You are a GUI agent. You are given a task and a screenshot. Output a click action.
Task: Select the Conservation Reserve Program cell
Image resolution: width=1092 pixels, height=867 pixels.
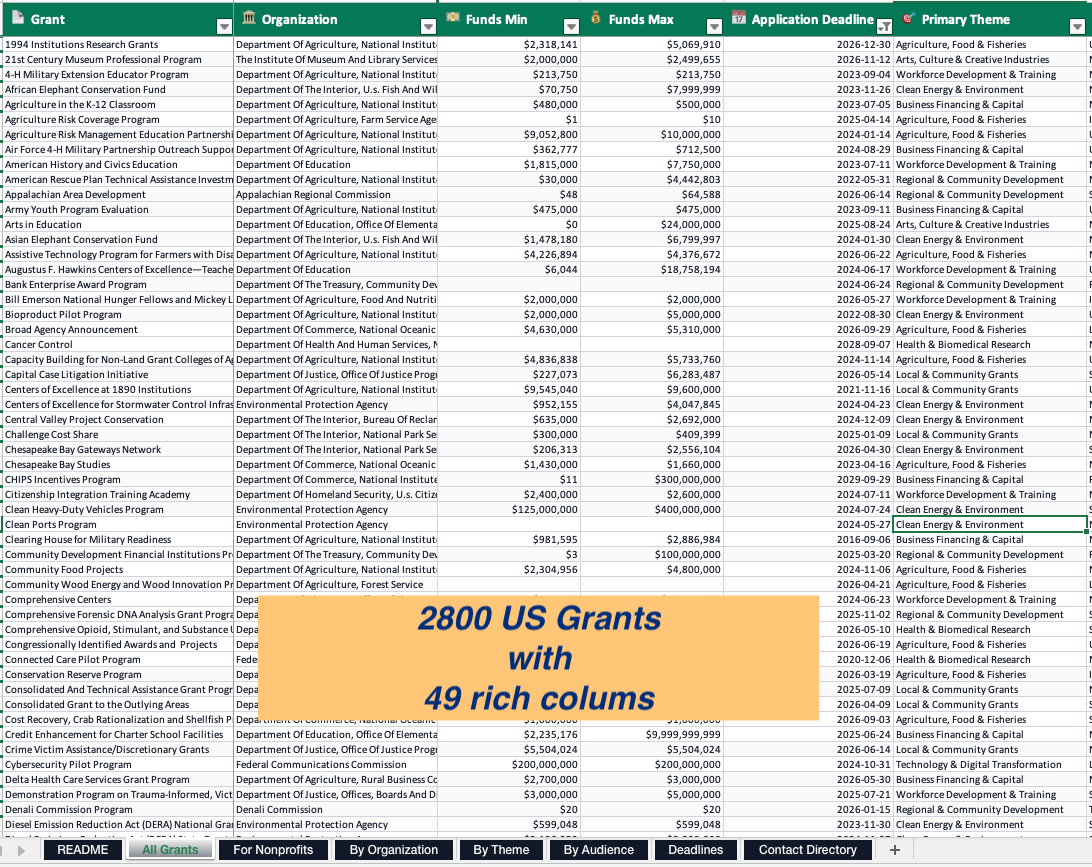(x=118, y=675)
